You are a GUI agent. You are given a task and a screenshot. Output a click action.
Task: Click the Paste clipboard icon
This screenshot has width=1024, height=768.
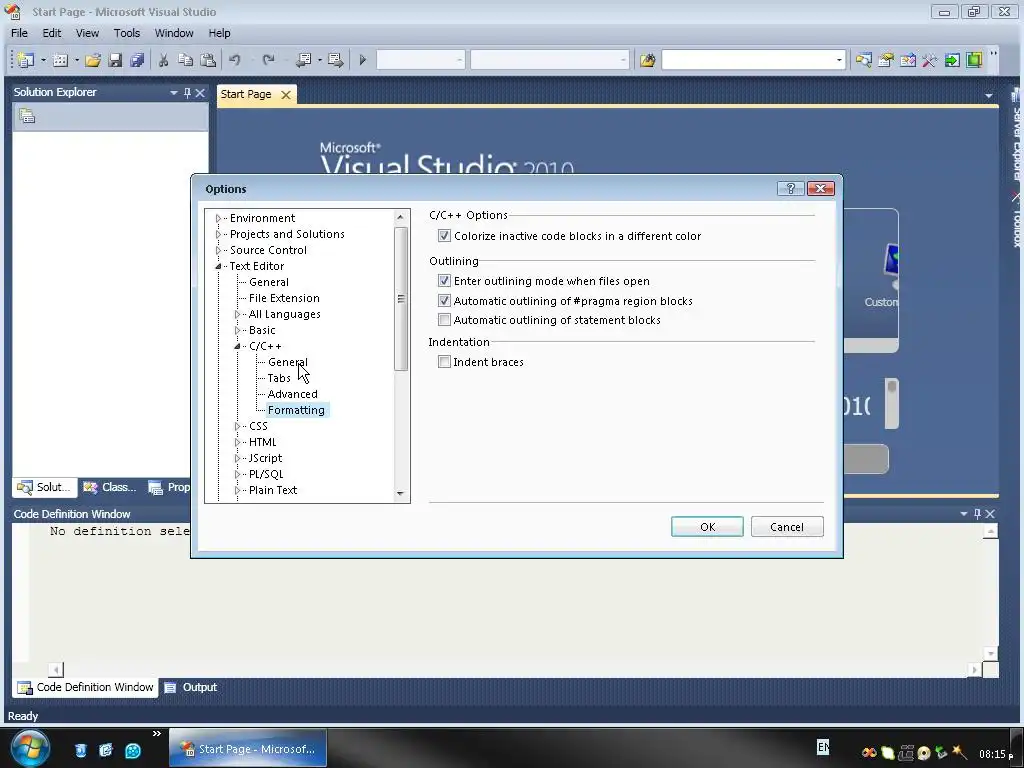click(x=208, y=60)
